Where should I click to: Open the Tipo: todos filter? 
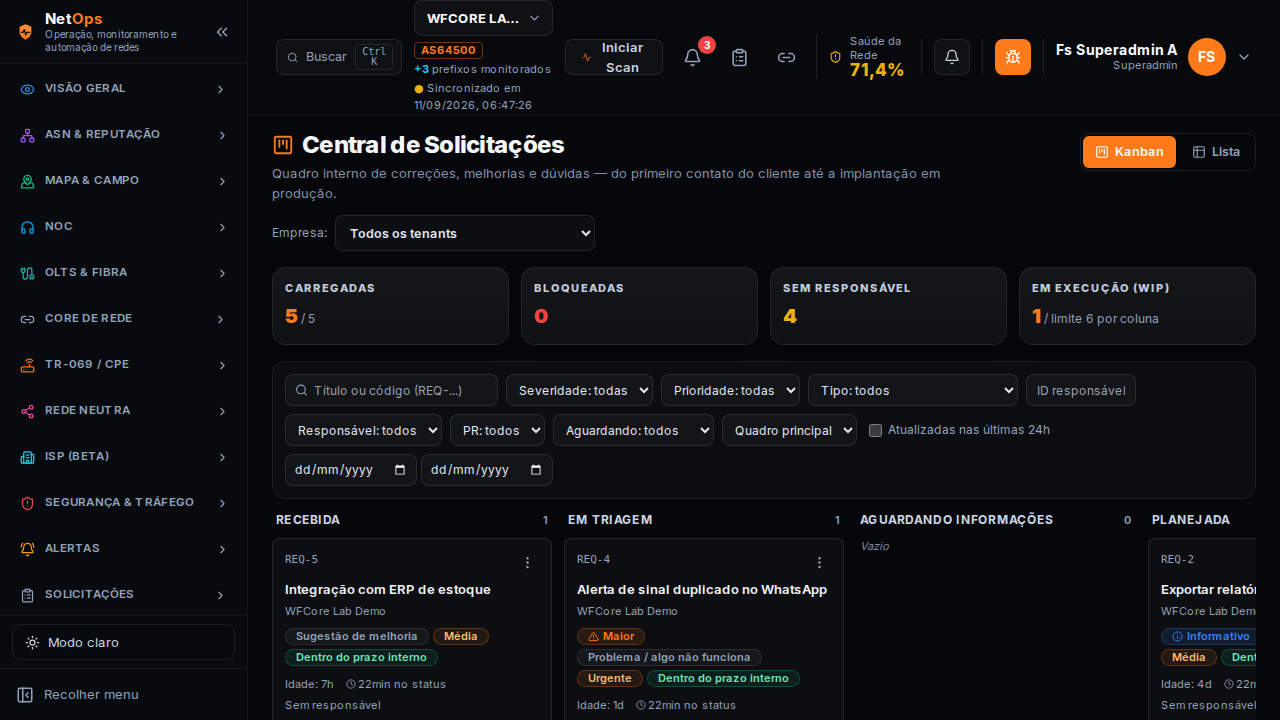[x=913, y=390]
